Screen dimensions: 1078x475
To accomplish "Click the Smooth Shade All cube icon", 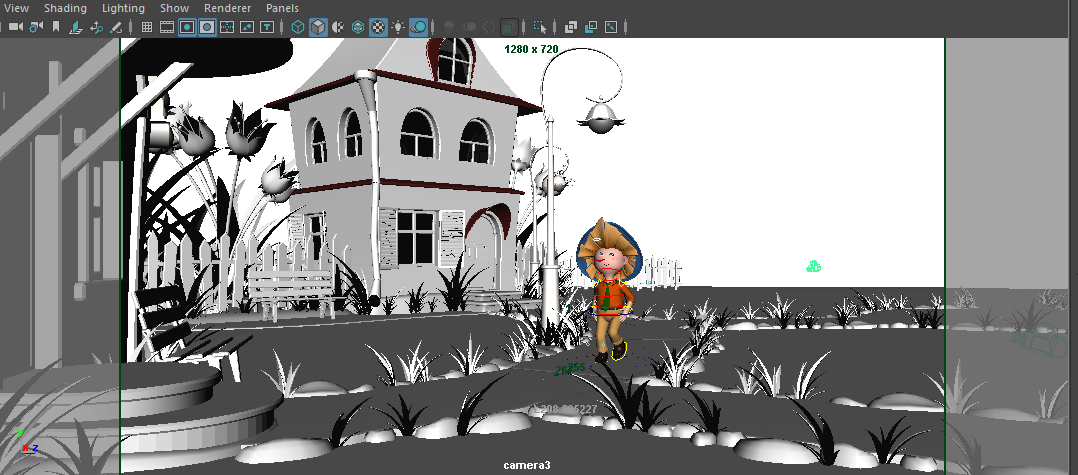I will click(x=318, y=27).
